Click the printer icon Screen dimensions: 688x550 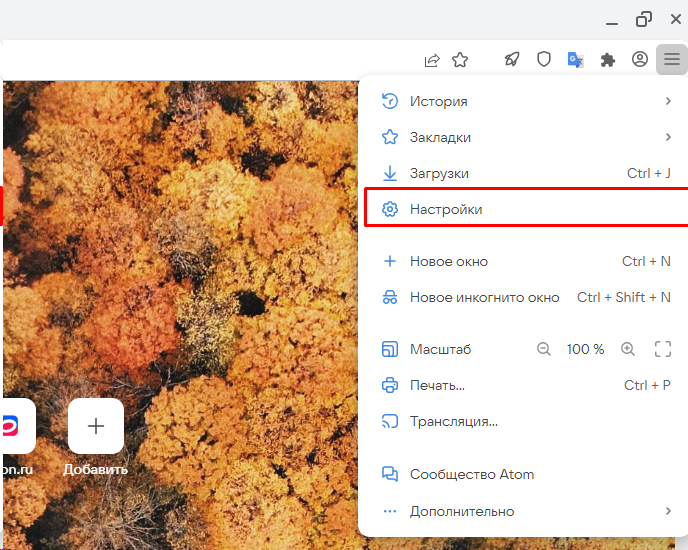[x=390, y=385]
